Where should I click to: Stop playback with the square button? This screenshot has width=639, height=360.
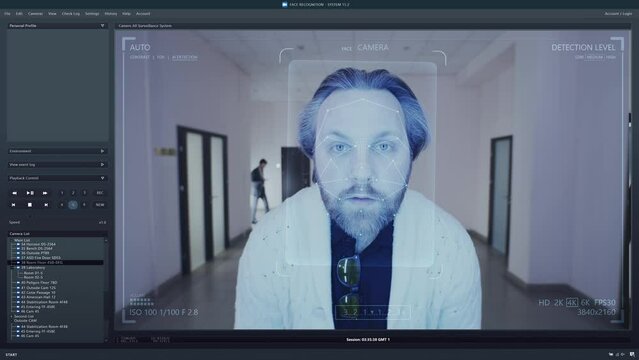30,205
